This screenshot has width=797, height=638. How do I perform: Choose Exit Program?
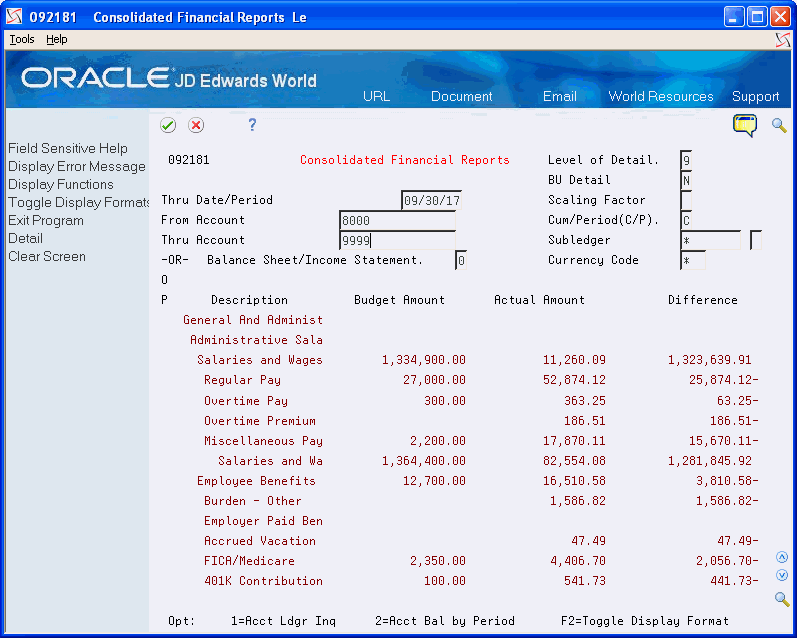[46, 221]
